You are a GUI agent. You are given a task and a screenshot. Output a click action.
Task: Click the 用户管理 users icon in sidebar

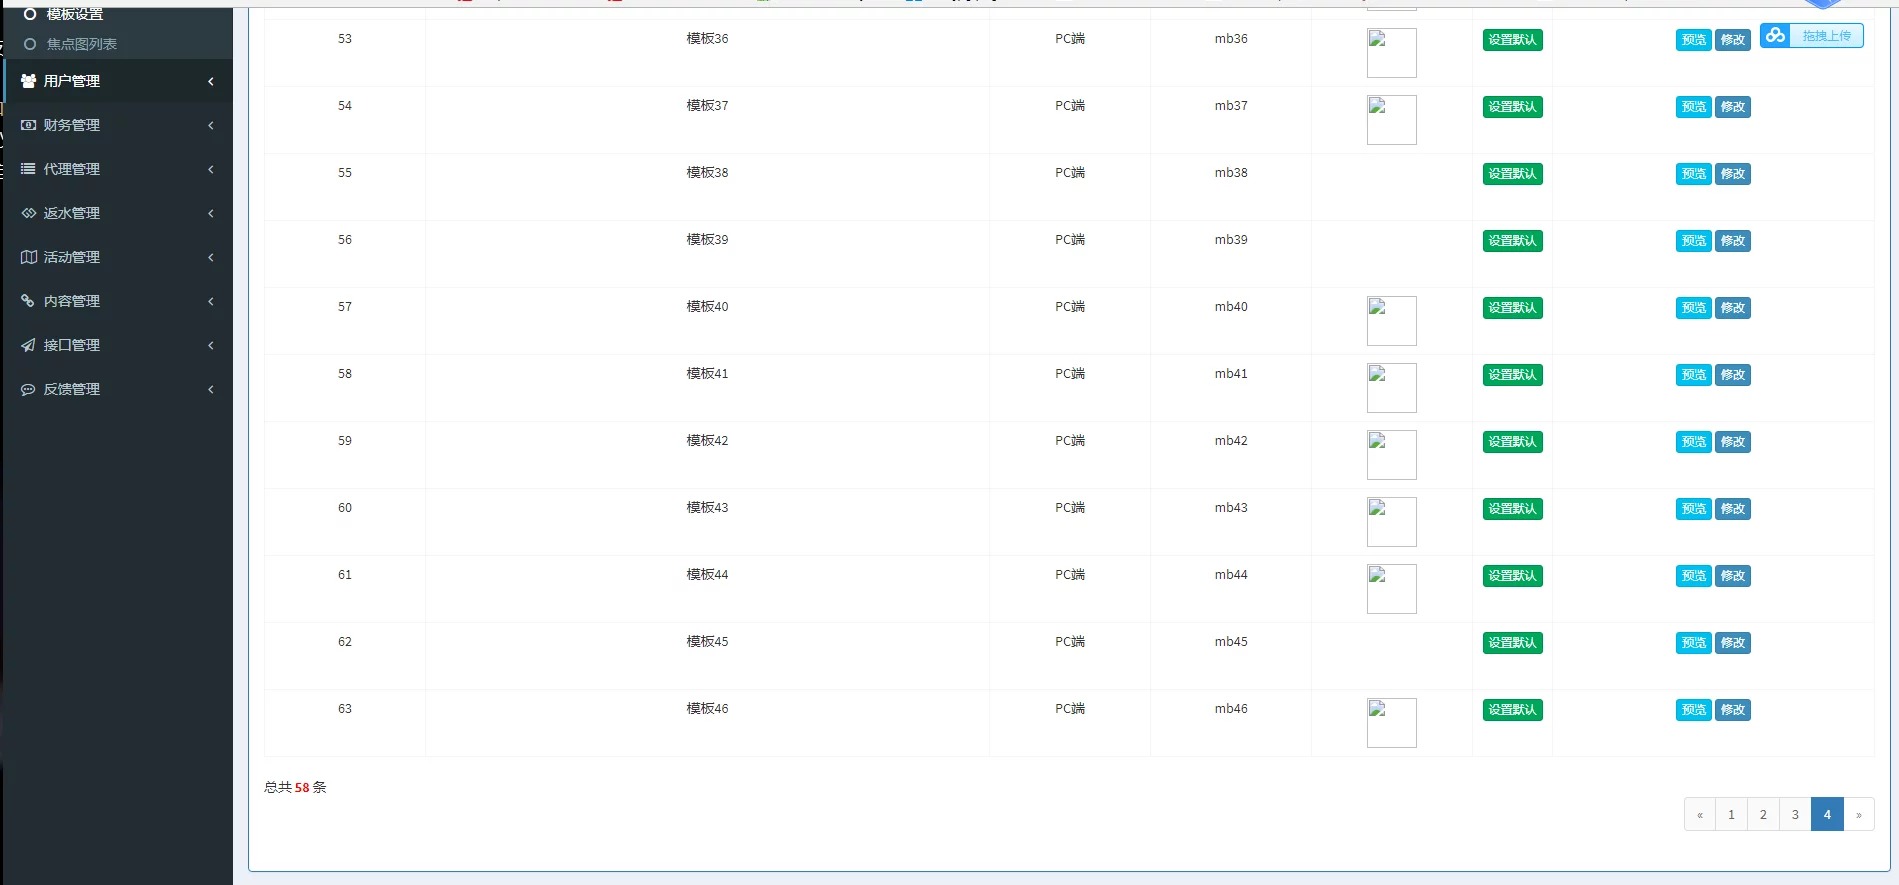(x=28, y=81)
